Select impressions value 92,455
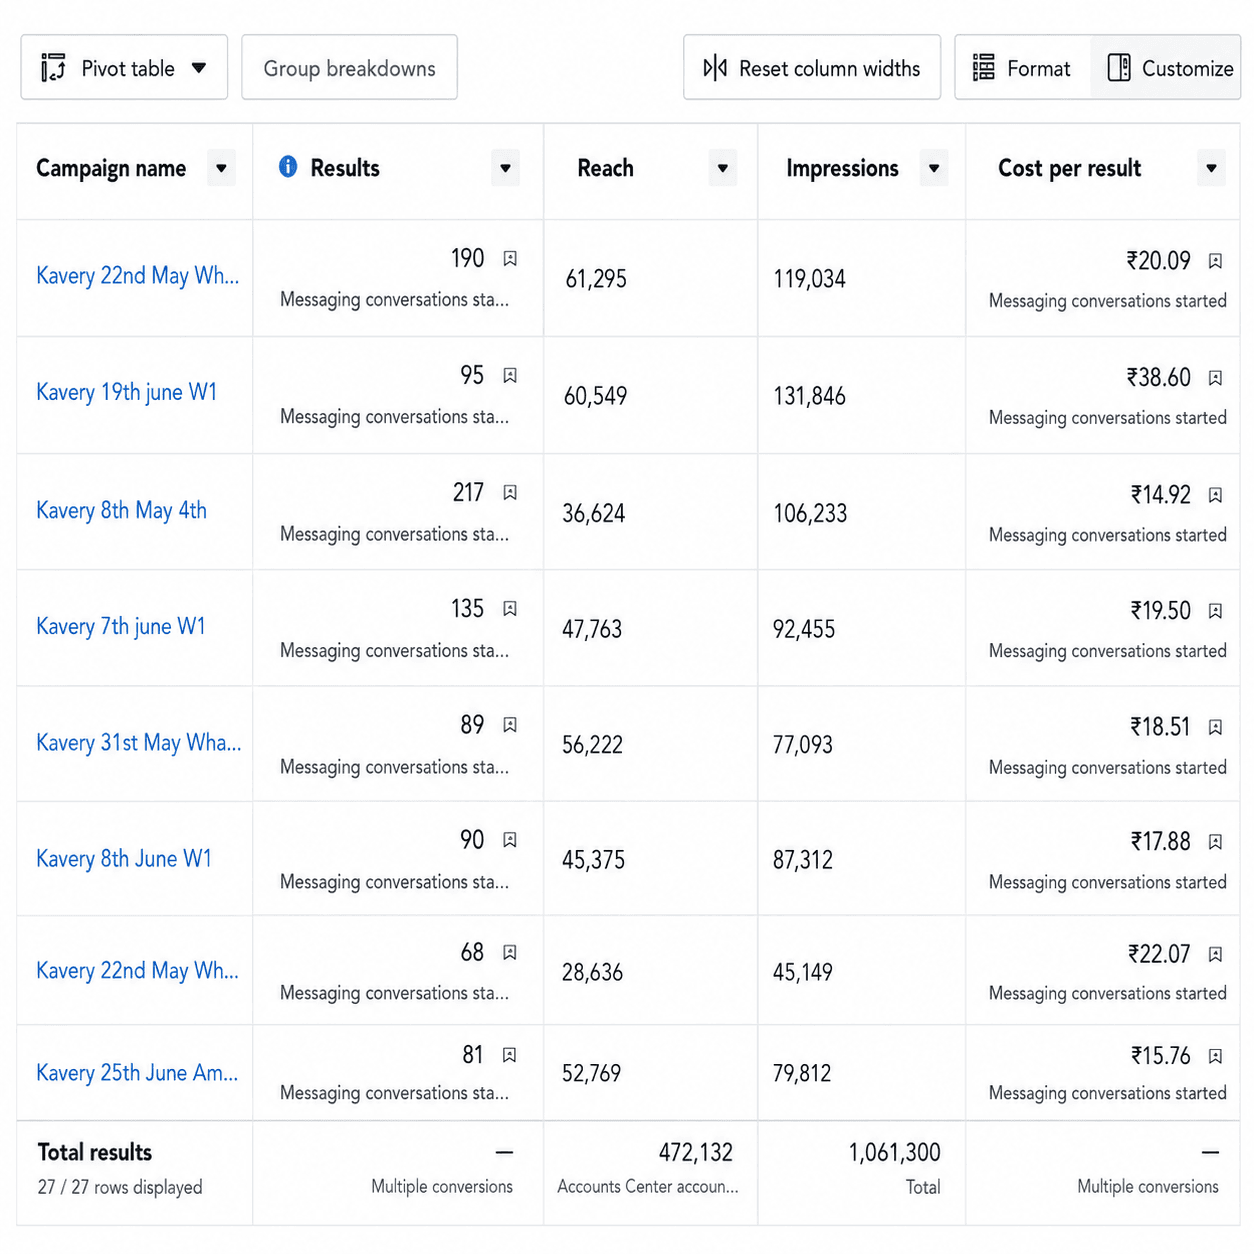 804,629
